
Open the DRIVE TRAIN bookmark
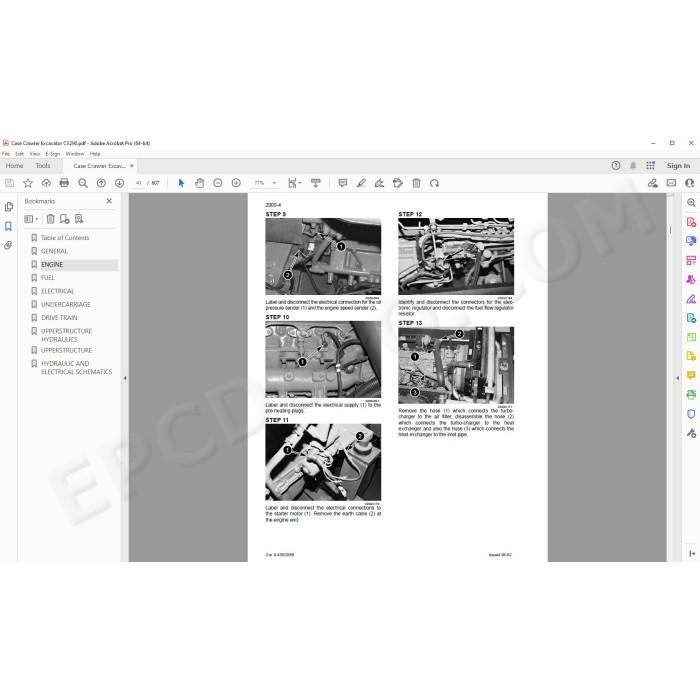click(x=59, y=318)
